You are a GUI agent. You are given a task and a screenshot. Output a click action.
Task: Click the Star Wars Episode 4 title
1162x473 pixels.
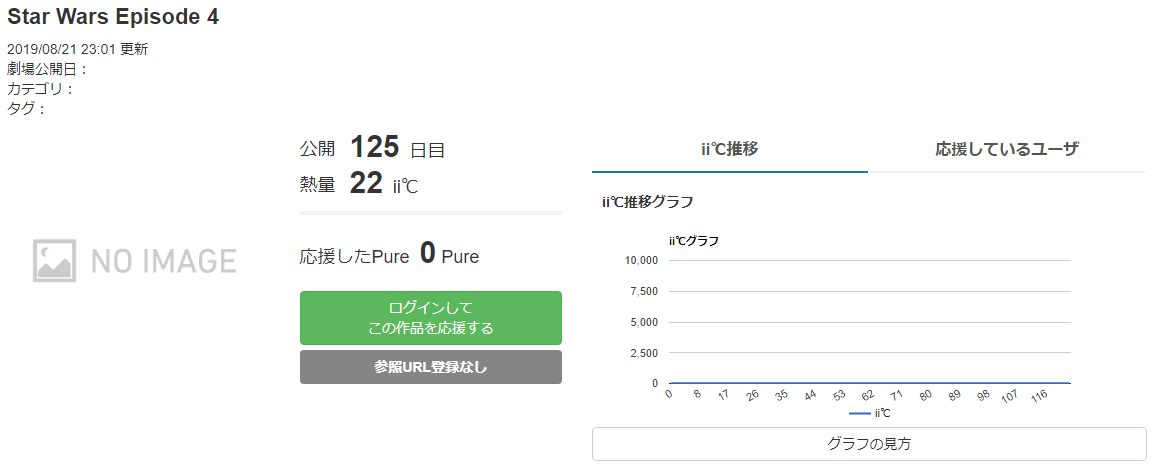click(113, 18)
